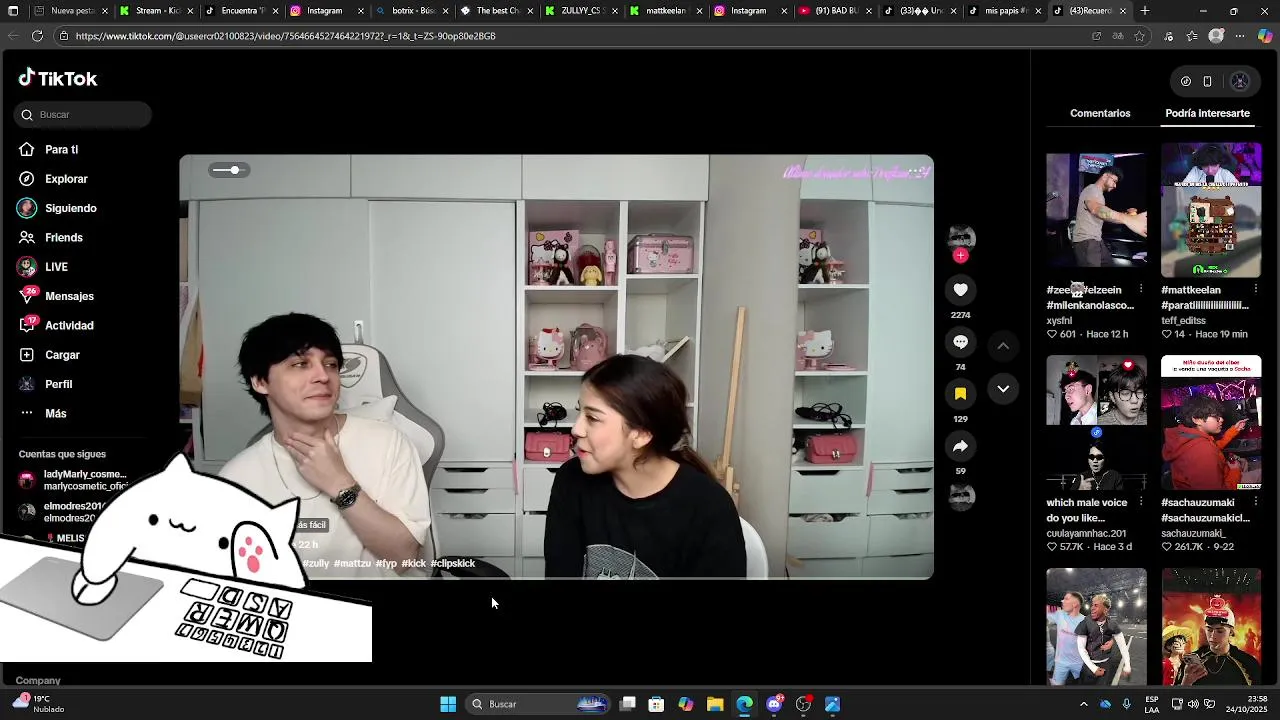The image size is (1280, 720).
Task: Switch to 'The best Ch' browser tab
Action: tap(497, 11)
